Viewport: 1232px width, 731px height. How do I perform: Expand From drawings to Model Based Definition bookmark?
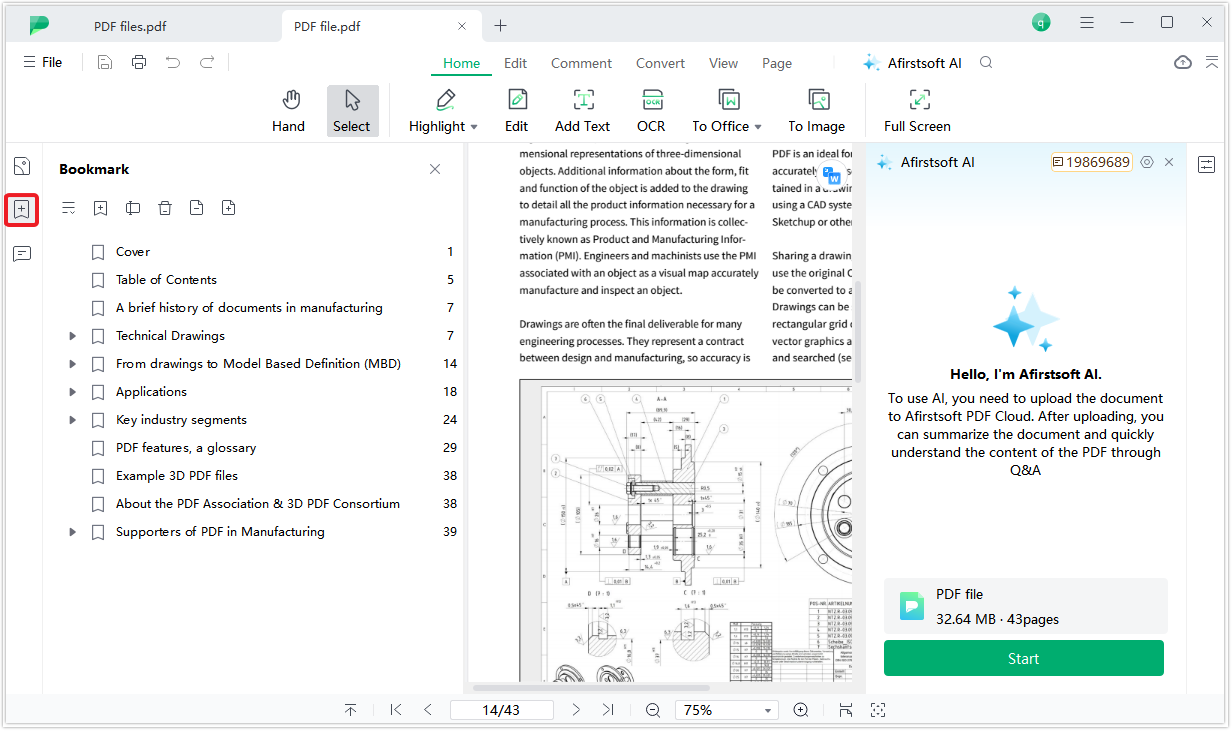point(72,364)
